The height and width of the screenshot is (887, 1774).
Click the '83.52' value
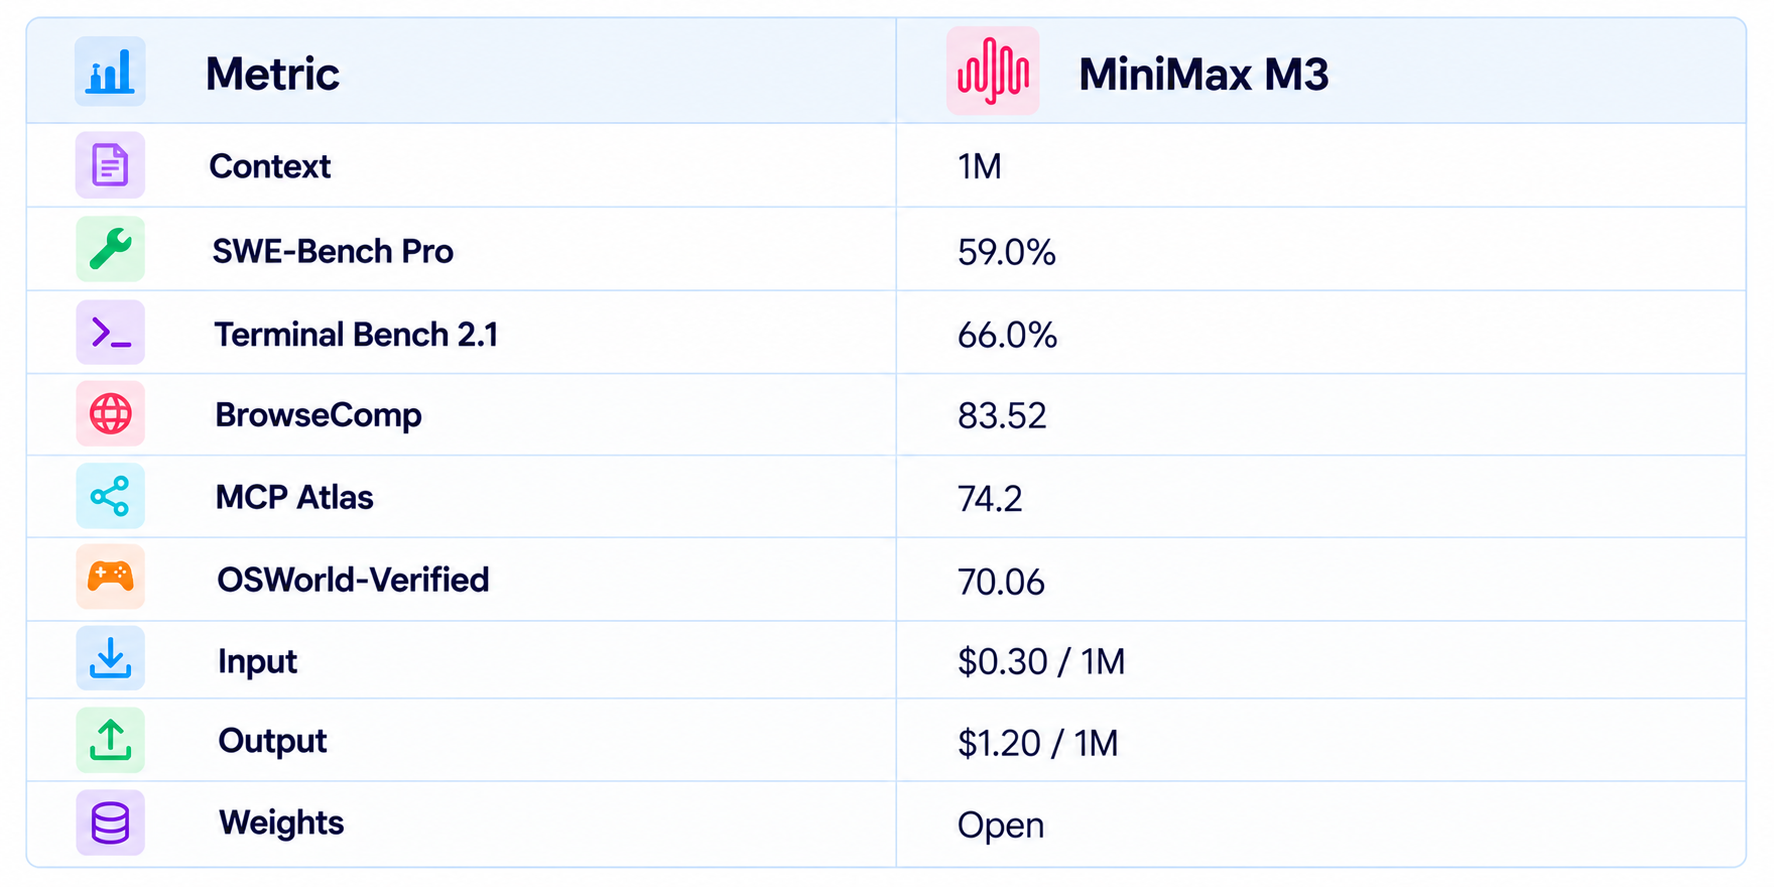[1002, 416]
